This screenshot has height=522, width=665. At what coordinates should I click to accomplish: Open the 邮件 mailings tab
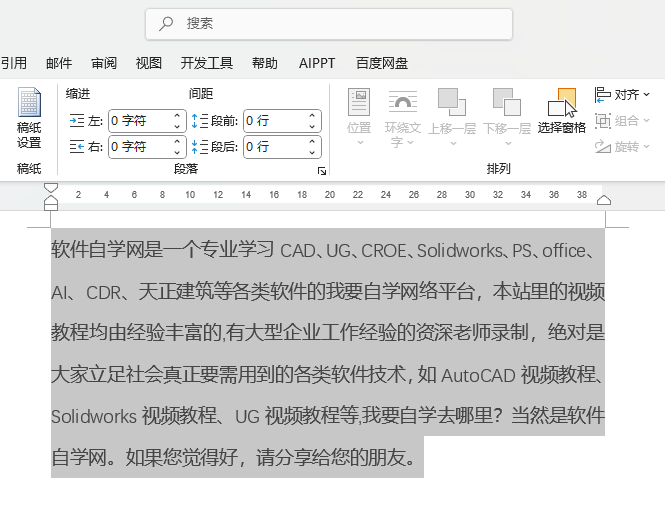pyautogui.click(x=59, y=63)
